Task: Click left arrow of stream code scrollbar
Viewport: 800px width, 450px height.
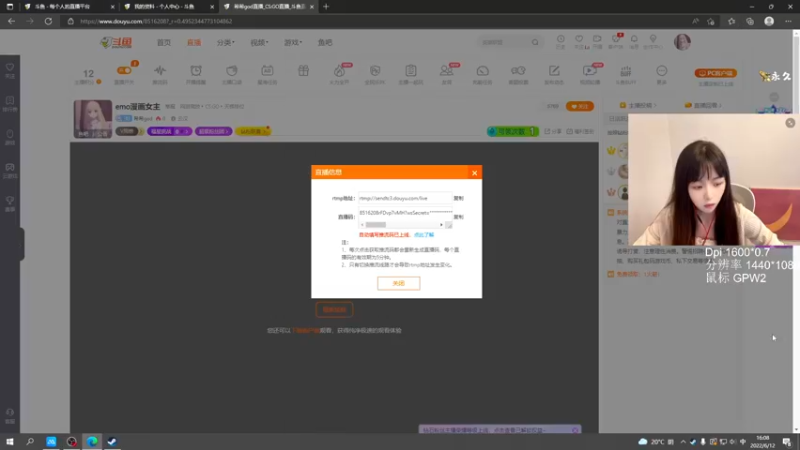Action: point(362,224)
